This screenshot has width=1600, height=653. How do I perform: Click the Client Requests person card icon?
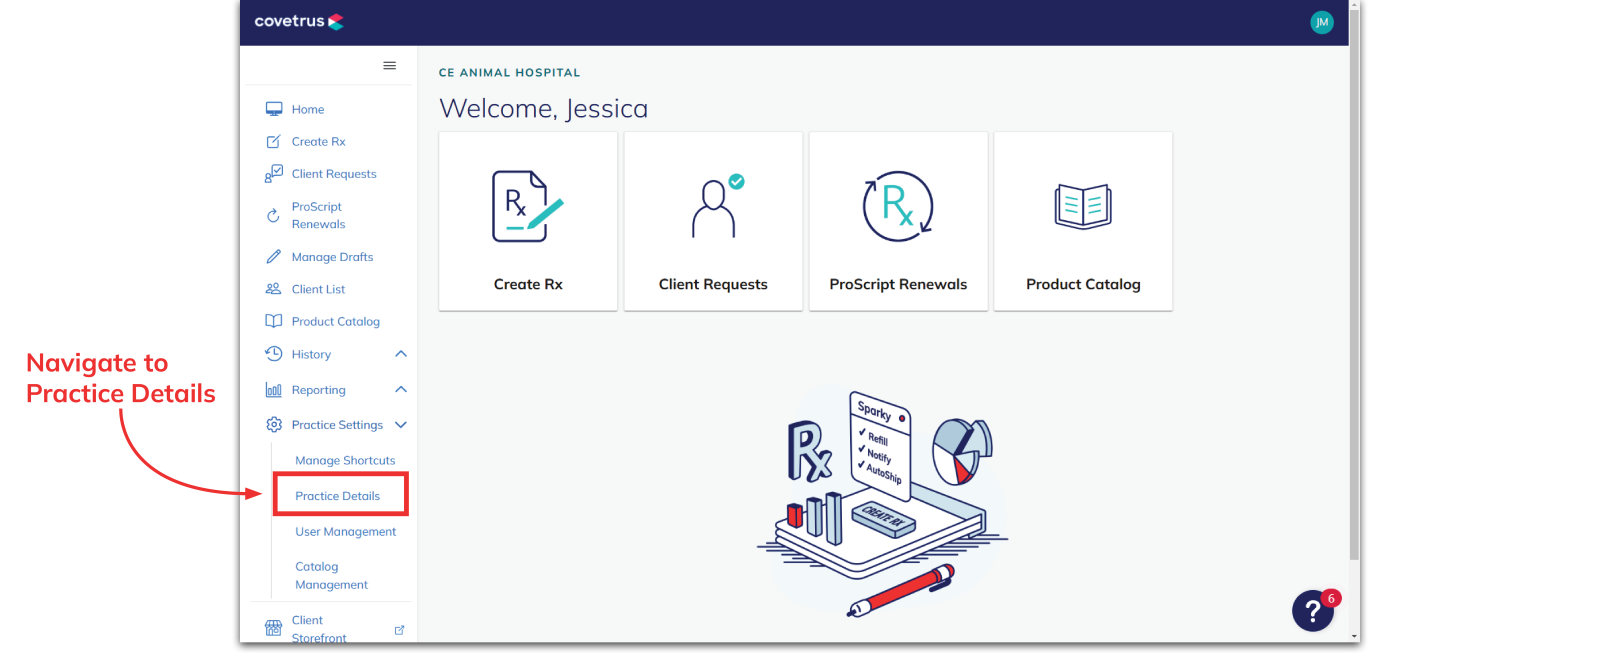coord(713,207)
